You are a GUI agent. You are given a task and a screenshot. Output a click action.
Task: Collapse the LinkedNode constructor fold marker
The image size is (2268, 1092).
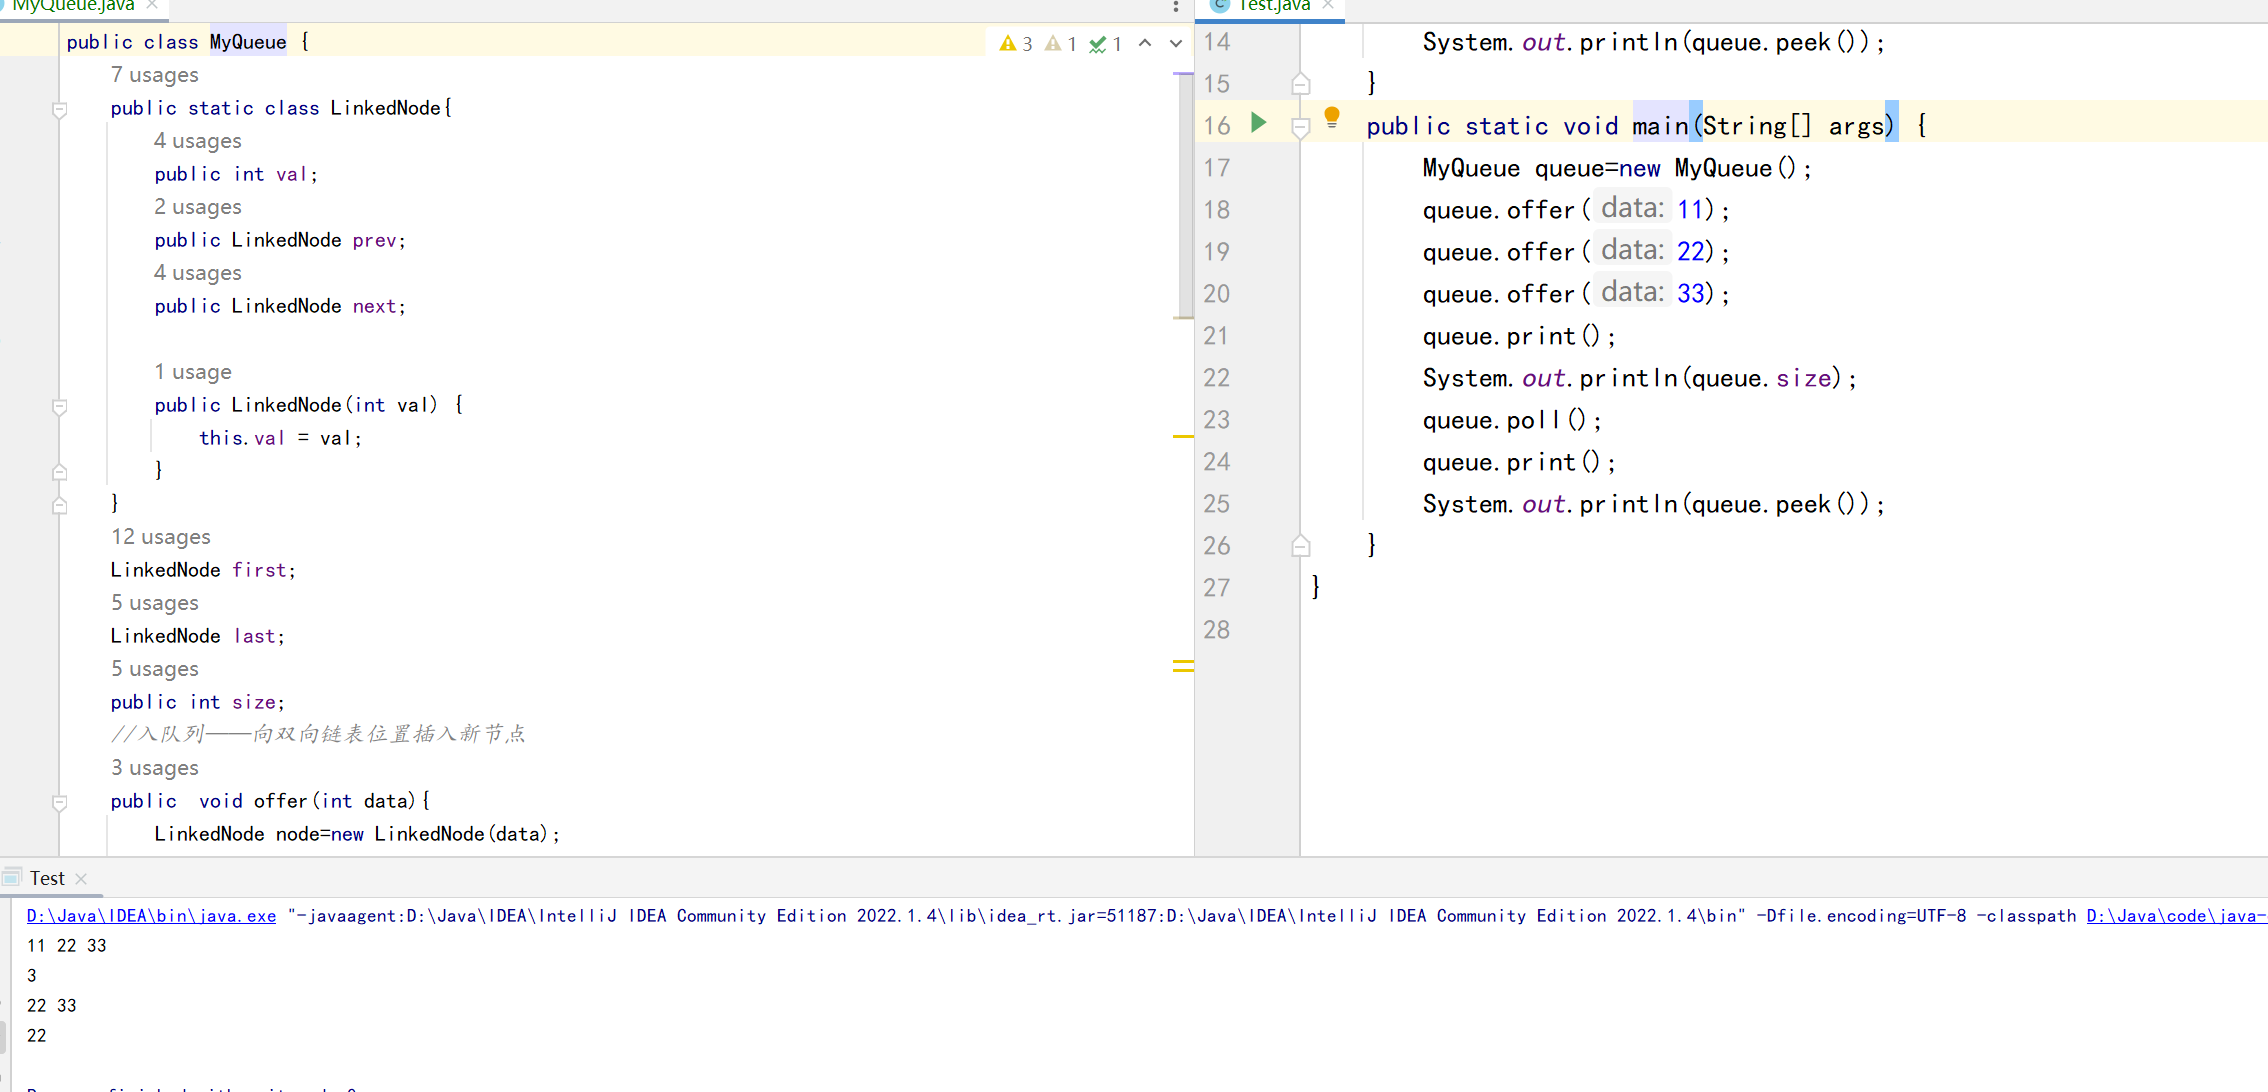pos(60,406)
